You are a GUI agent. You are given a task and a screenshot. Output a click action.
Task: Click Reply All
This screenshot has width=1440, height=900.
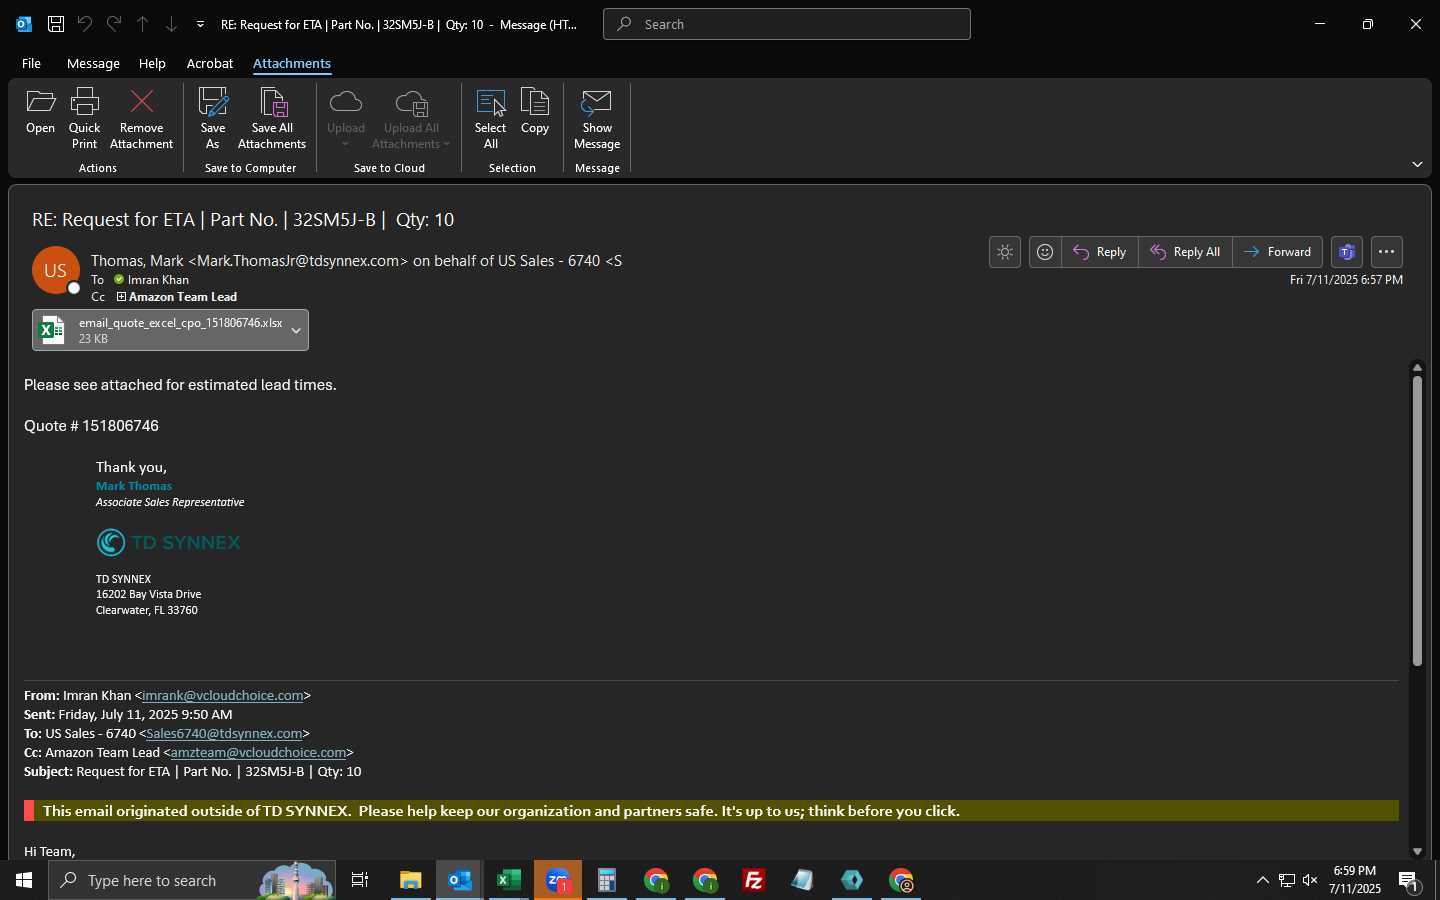point(1185,252)
